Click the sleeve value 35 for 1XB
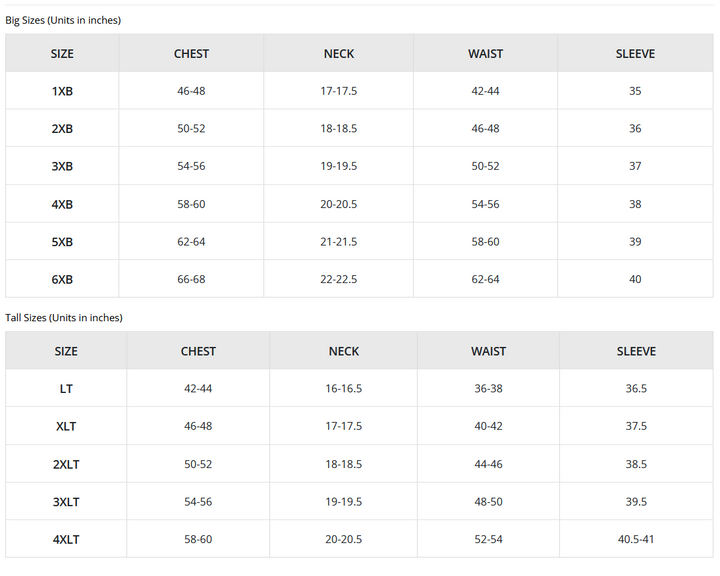The image size is (720, 576). tap(635, 91)
